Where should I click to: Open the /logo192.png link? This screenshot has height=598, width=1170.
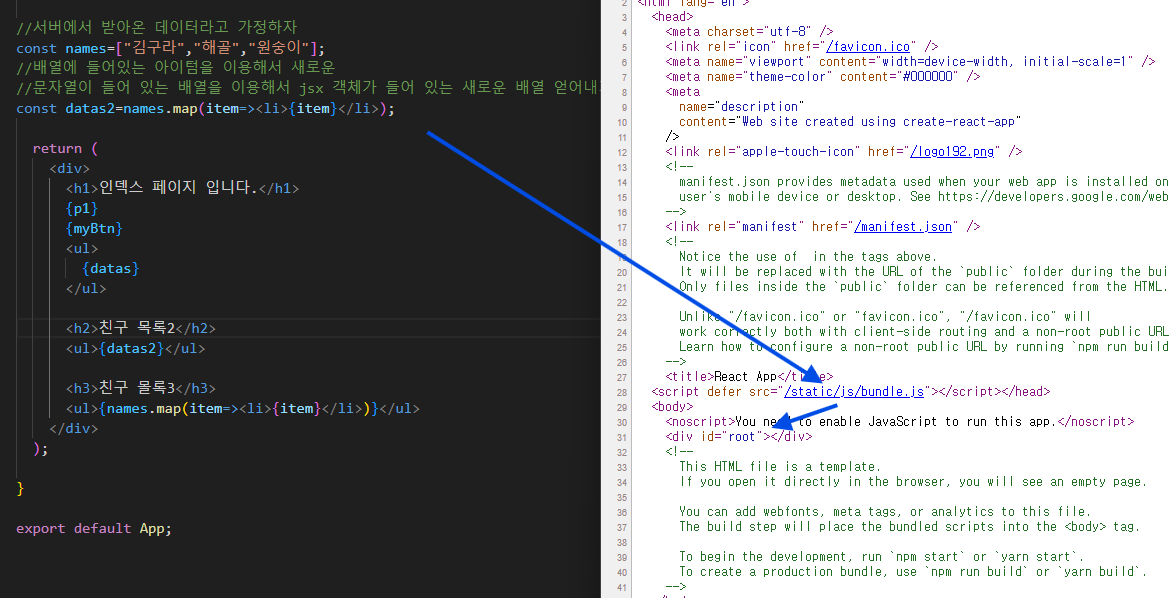pyautogui.click(x=952, y=152)
